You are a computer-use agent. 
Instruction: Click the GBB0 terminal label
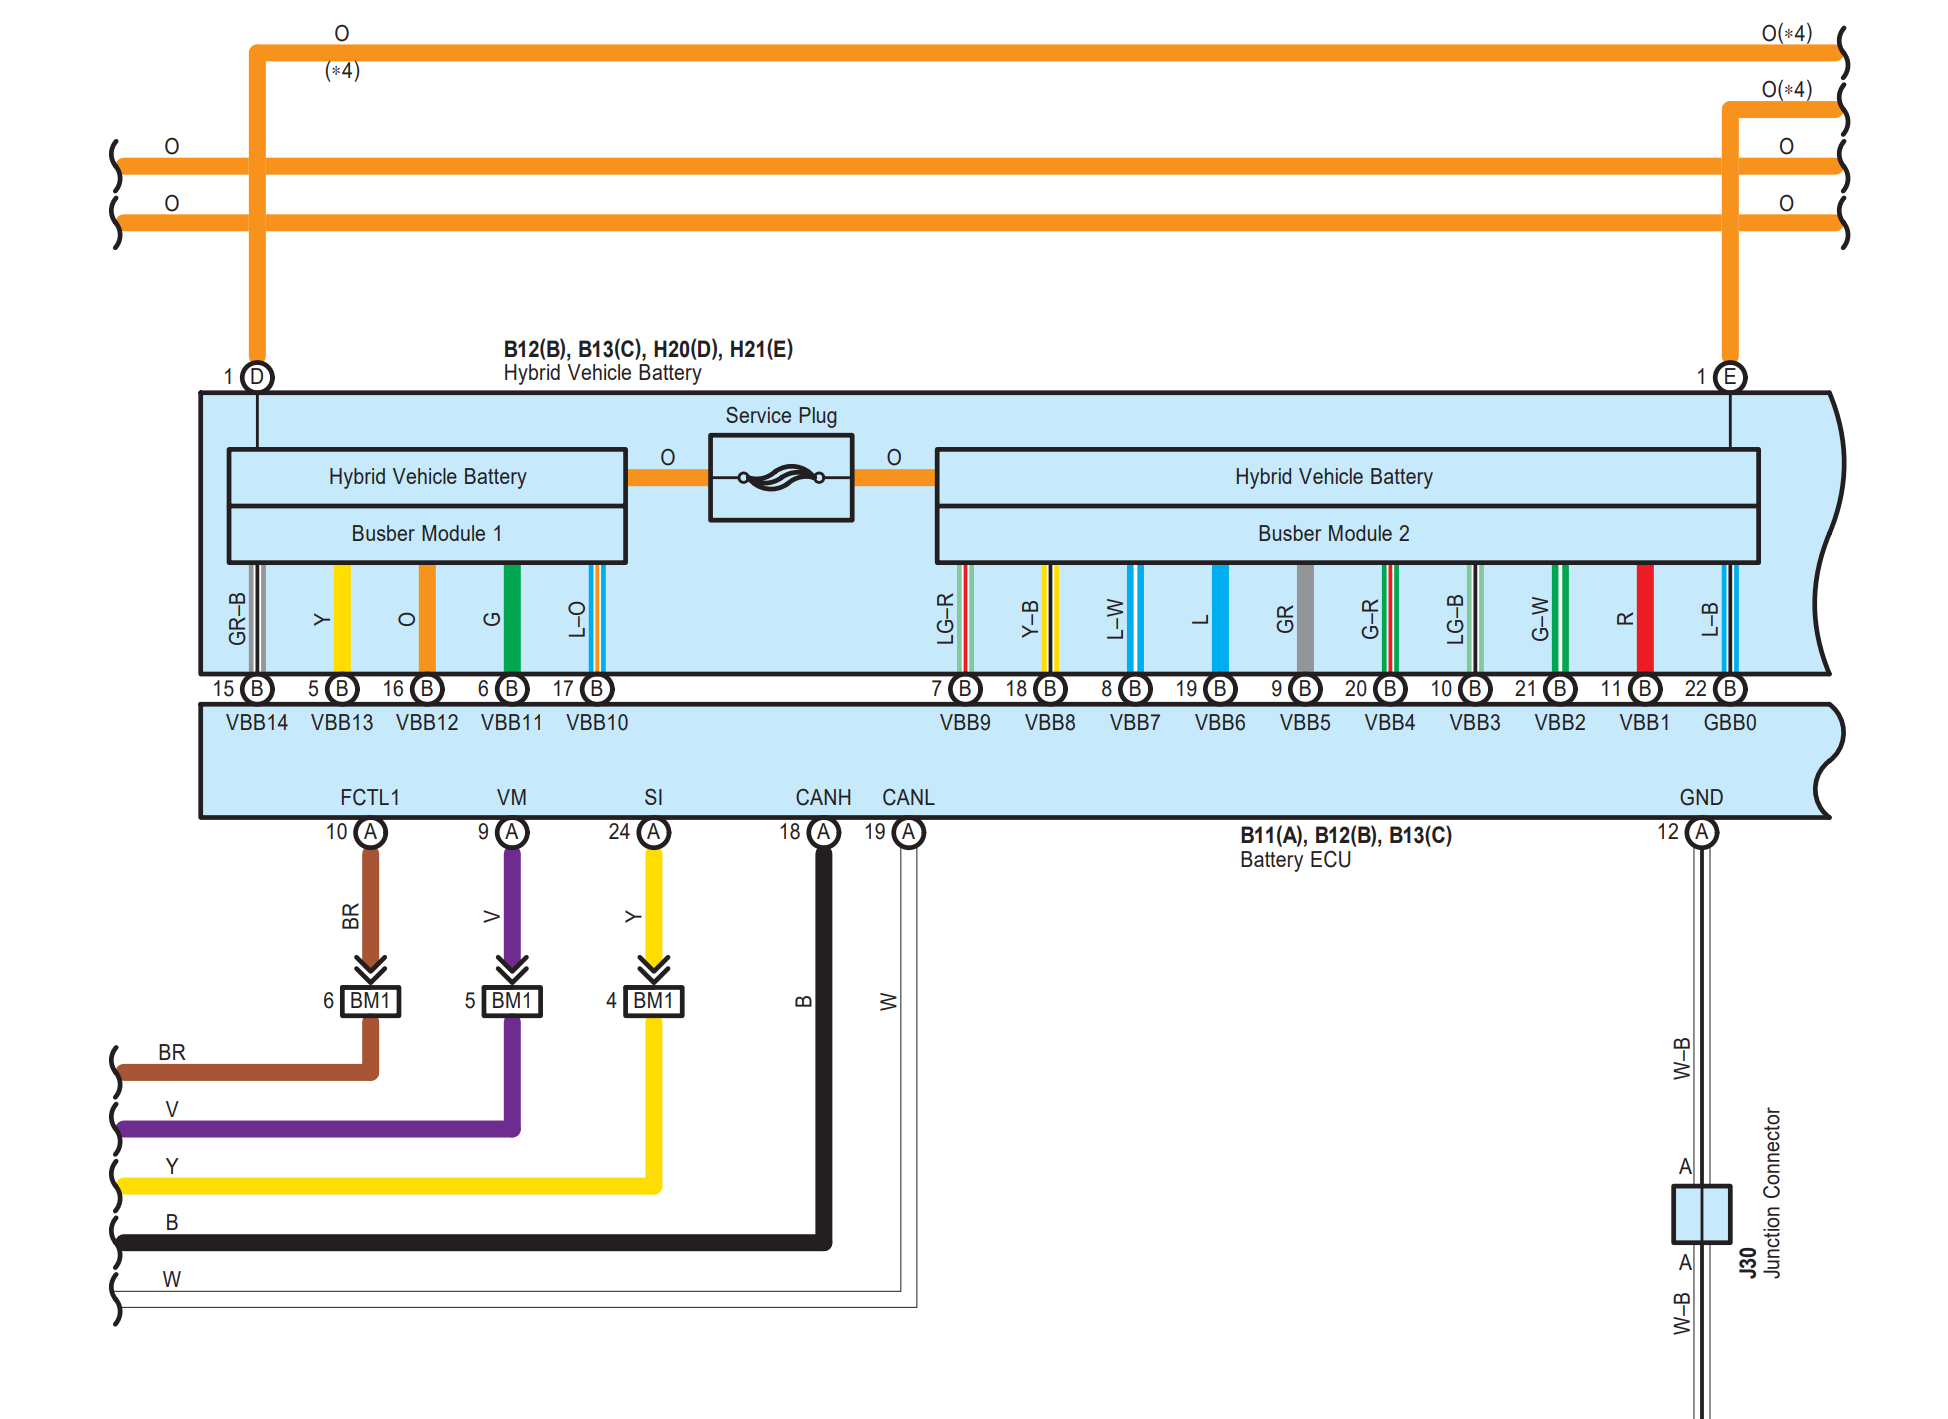coord(1729,722)
